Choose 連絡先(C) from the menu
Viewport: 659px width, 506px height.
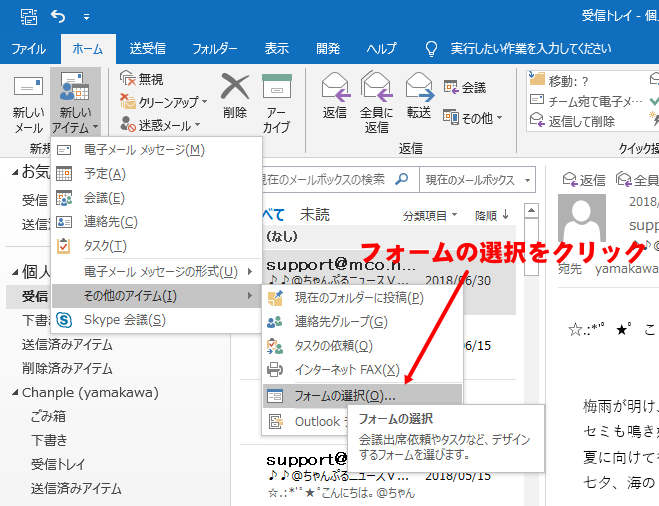click(156, 222)
